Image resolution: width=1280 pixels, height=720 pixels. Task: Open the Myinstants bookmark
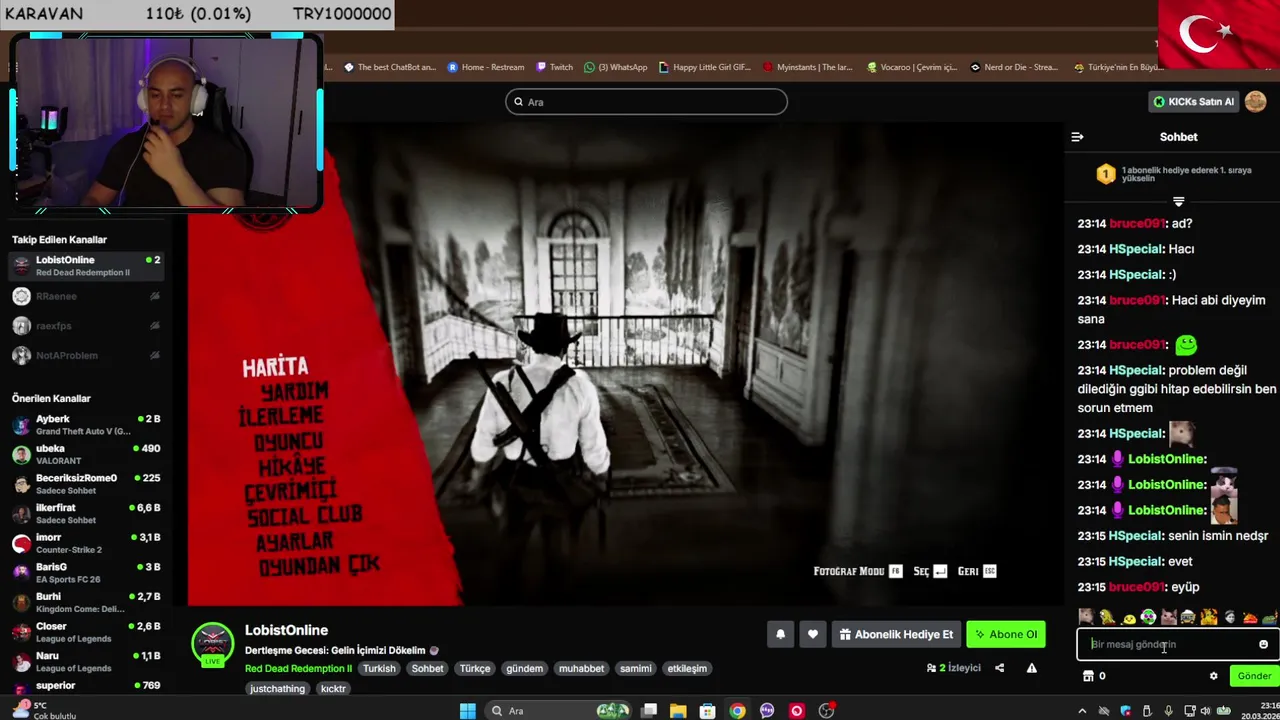pyautogui.click(x=808, y=67)
